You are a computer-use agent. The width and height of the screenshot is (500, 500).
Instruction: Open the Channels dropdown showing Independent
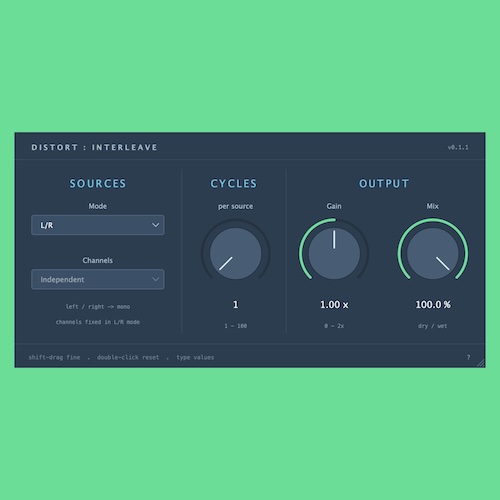coord(98,279)
